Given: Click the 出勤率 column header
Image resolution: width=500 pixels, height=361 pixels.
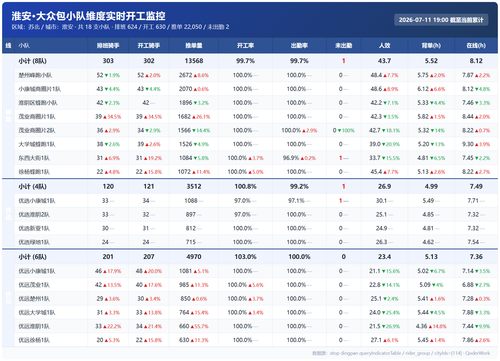Looking at the screenshot, I should [x=299, y=46].
